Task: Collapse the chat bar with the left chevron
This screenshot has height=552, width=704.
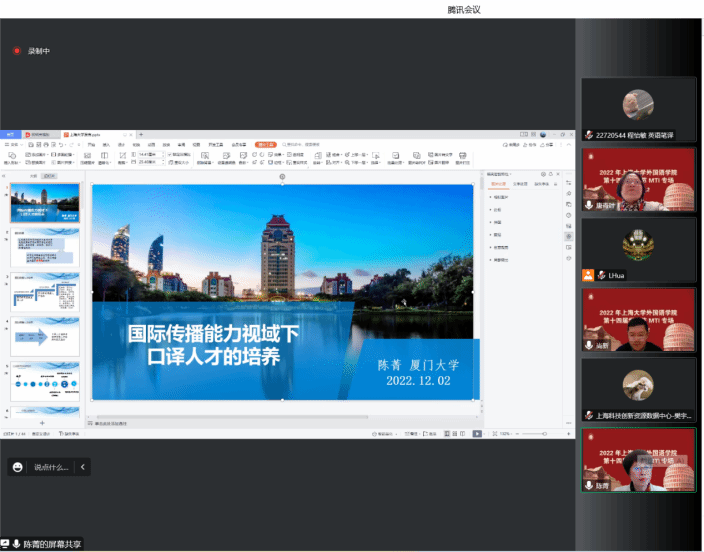Action: click(x=83, y=467)
